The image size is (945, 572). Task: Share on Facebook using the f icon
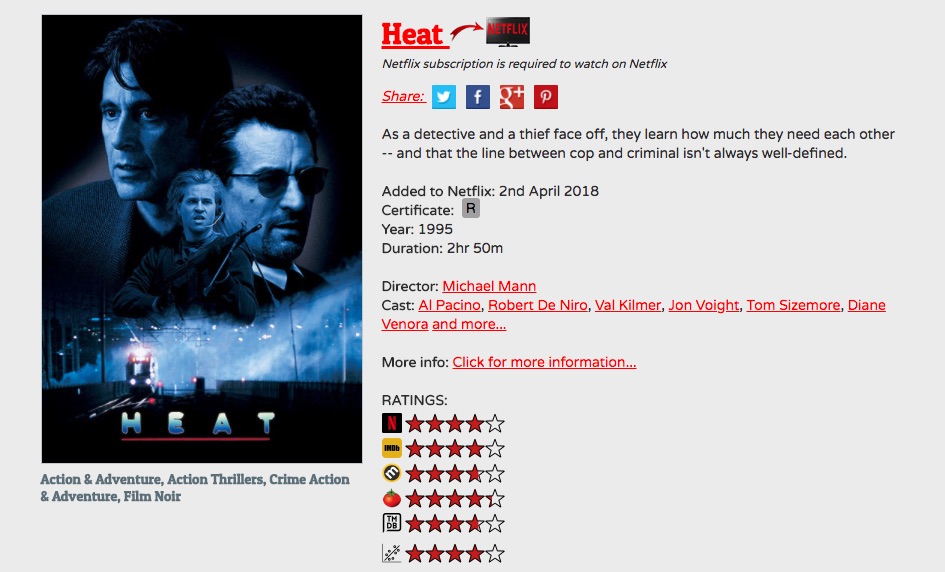tap(477, 96)
